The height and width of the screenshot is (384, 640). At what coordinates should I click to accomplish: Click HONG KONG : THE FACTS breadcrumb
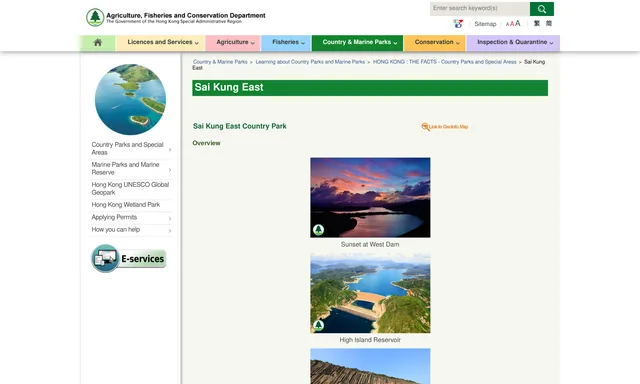pos(444,62)
